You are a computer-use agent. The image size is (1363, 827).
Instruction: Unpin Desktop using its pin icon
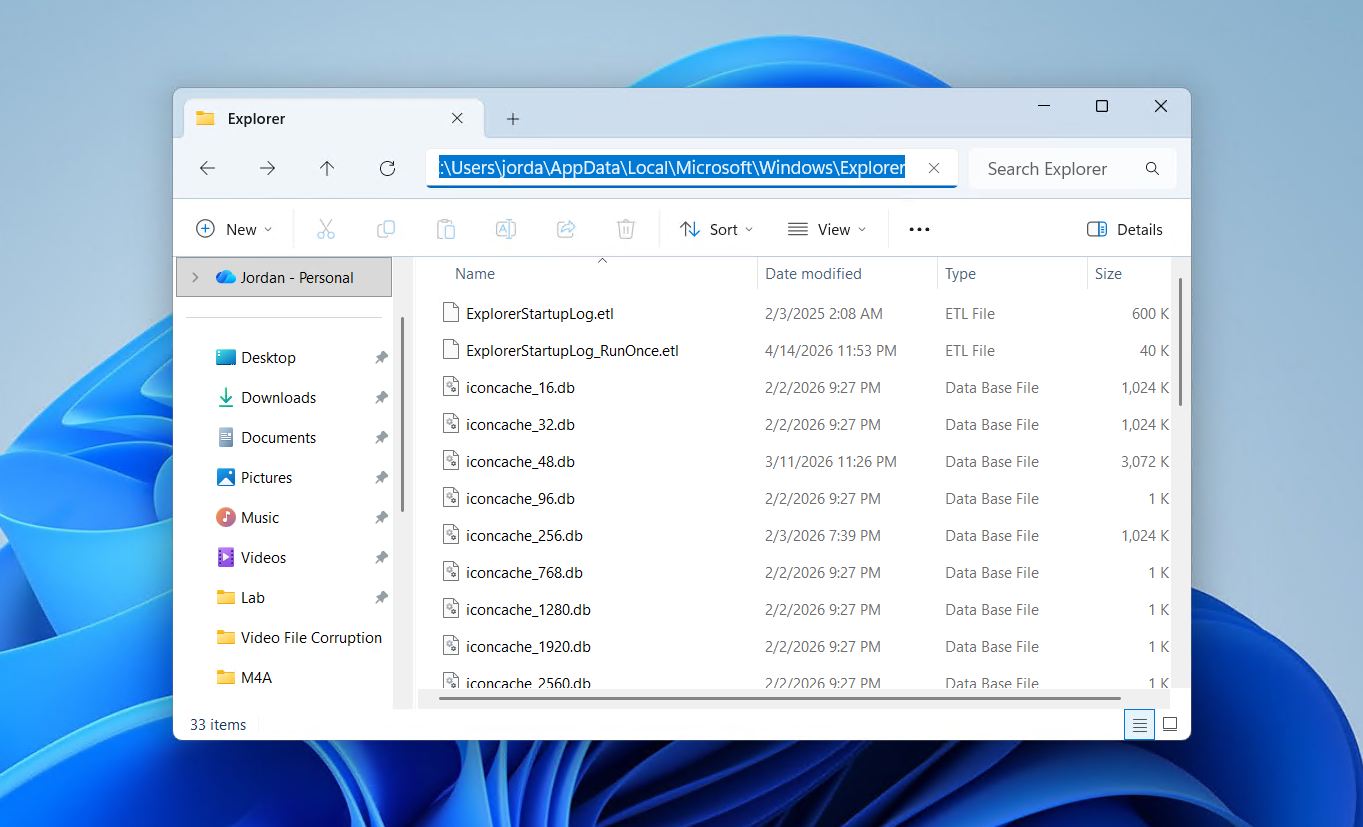point(381,357)
